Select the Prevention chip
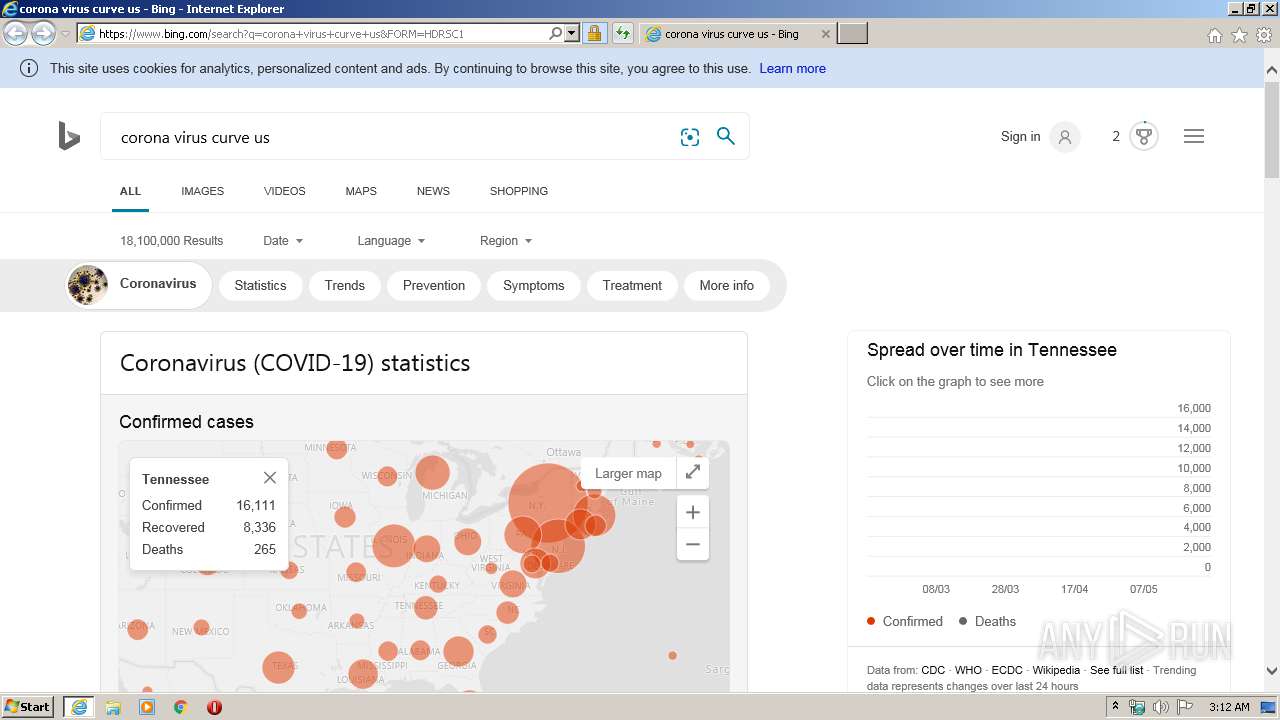1280x720 pixels. click(434, 285)
